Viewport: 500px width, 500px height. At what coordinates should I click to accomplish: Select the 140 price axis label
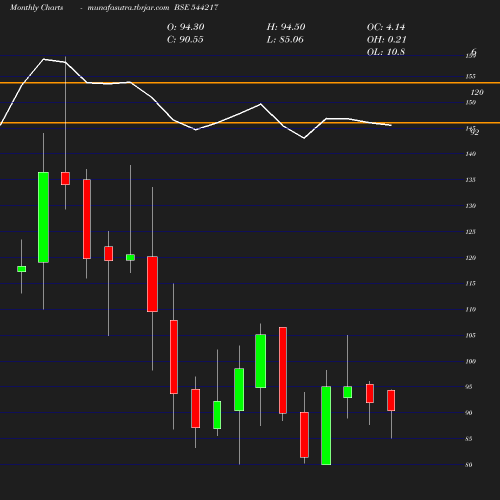[470, 154]
